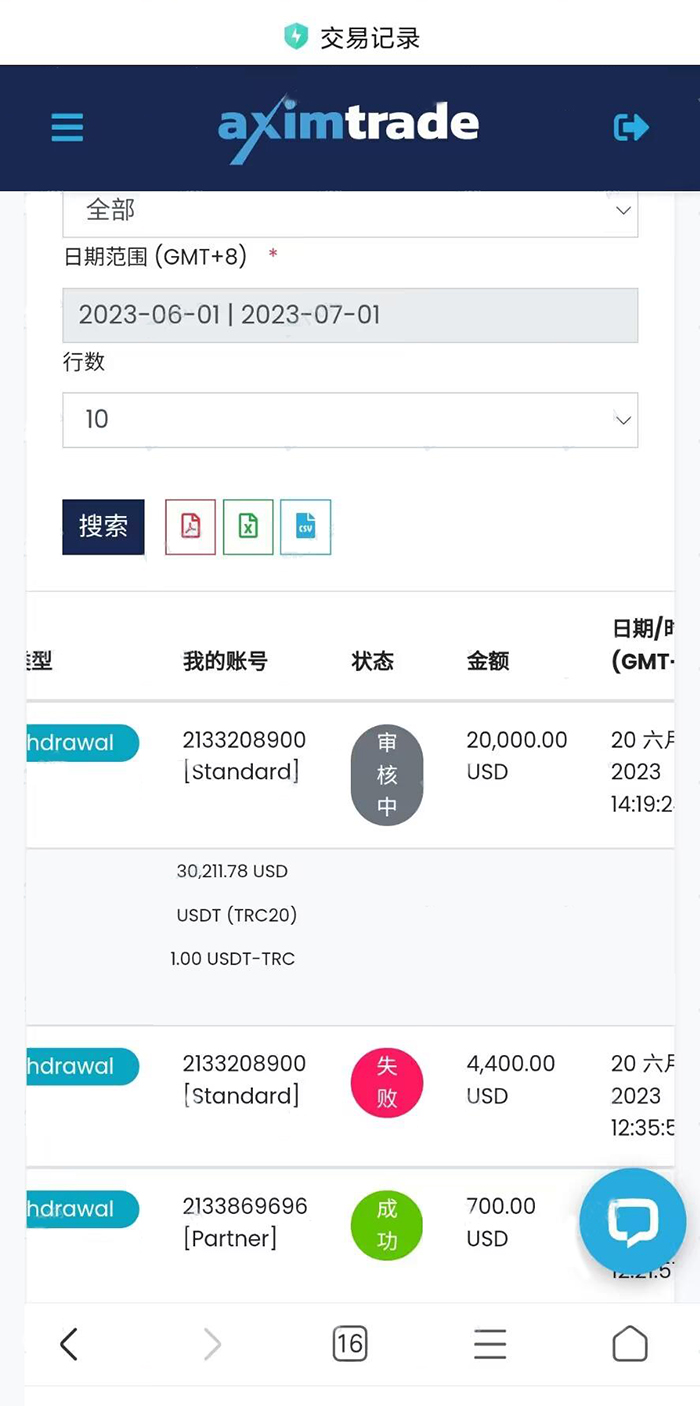Expand the 全部 type dropdown
The height and width of the screenshot is (1406, 700).
tap(350, 210)
